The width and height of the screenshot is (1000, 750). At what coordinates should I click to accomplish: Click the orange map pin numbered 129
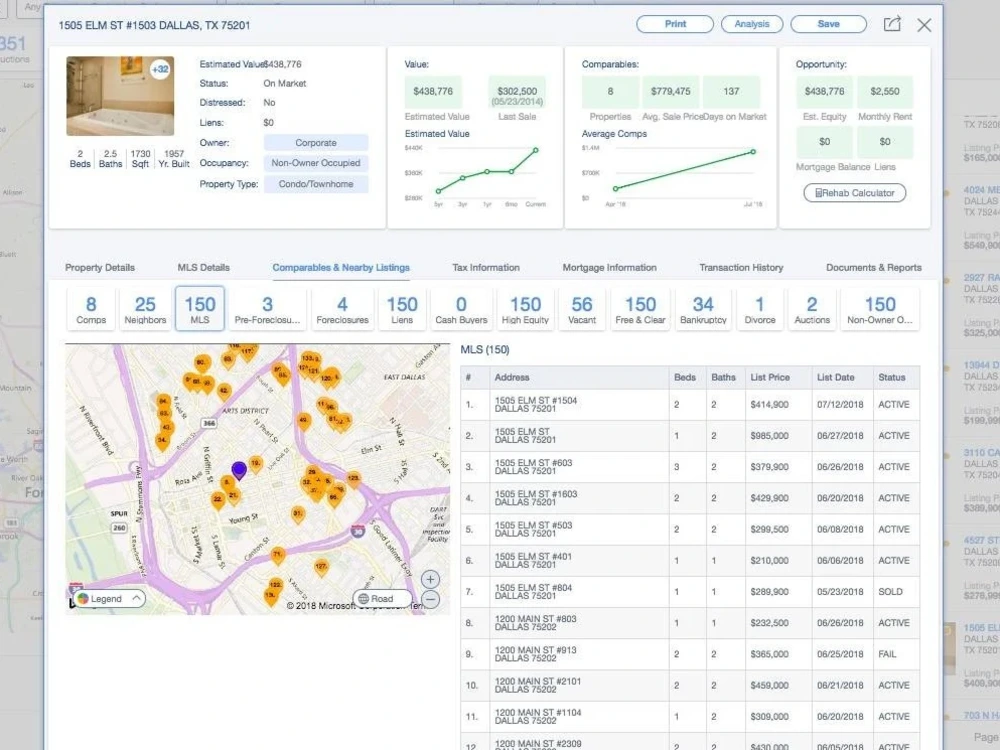coord(353,479)
